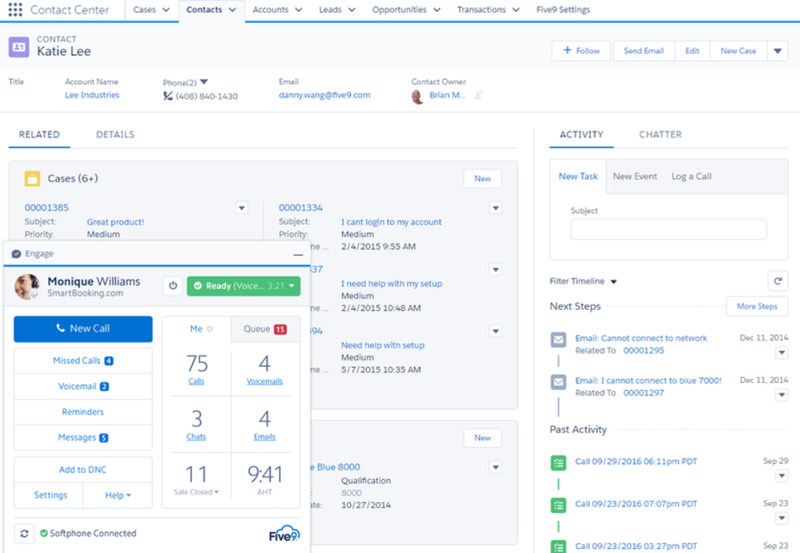The width and height of the screenshot is (800, 553).
Task: Open the Cases tab dropdown chevron
Action: click(165, 10)
